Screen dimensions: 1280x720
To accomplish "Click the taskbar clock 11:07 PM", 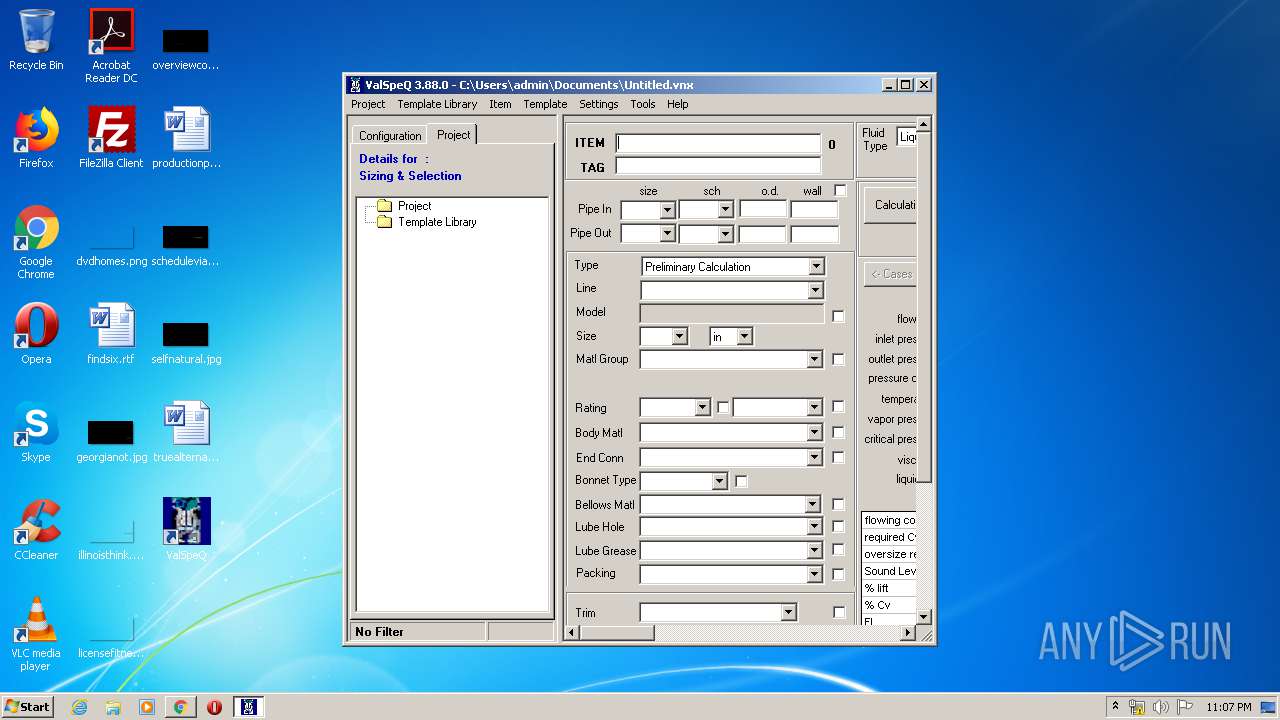I will tap(1229, 707).
